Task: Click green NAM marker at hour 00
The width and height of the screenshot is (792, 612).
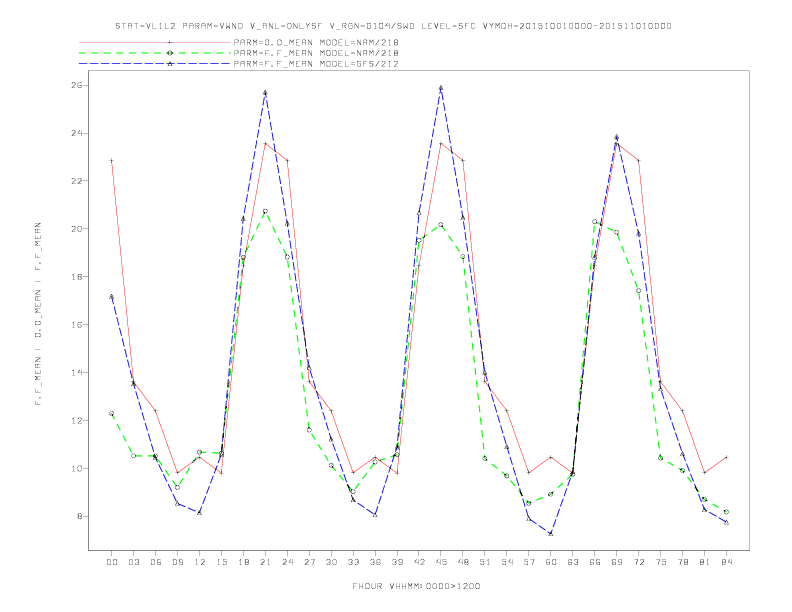Action: (x=112, y=414)
